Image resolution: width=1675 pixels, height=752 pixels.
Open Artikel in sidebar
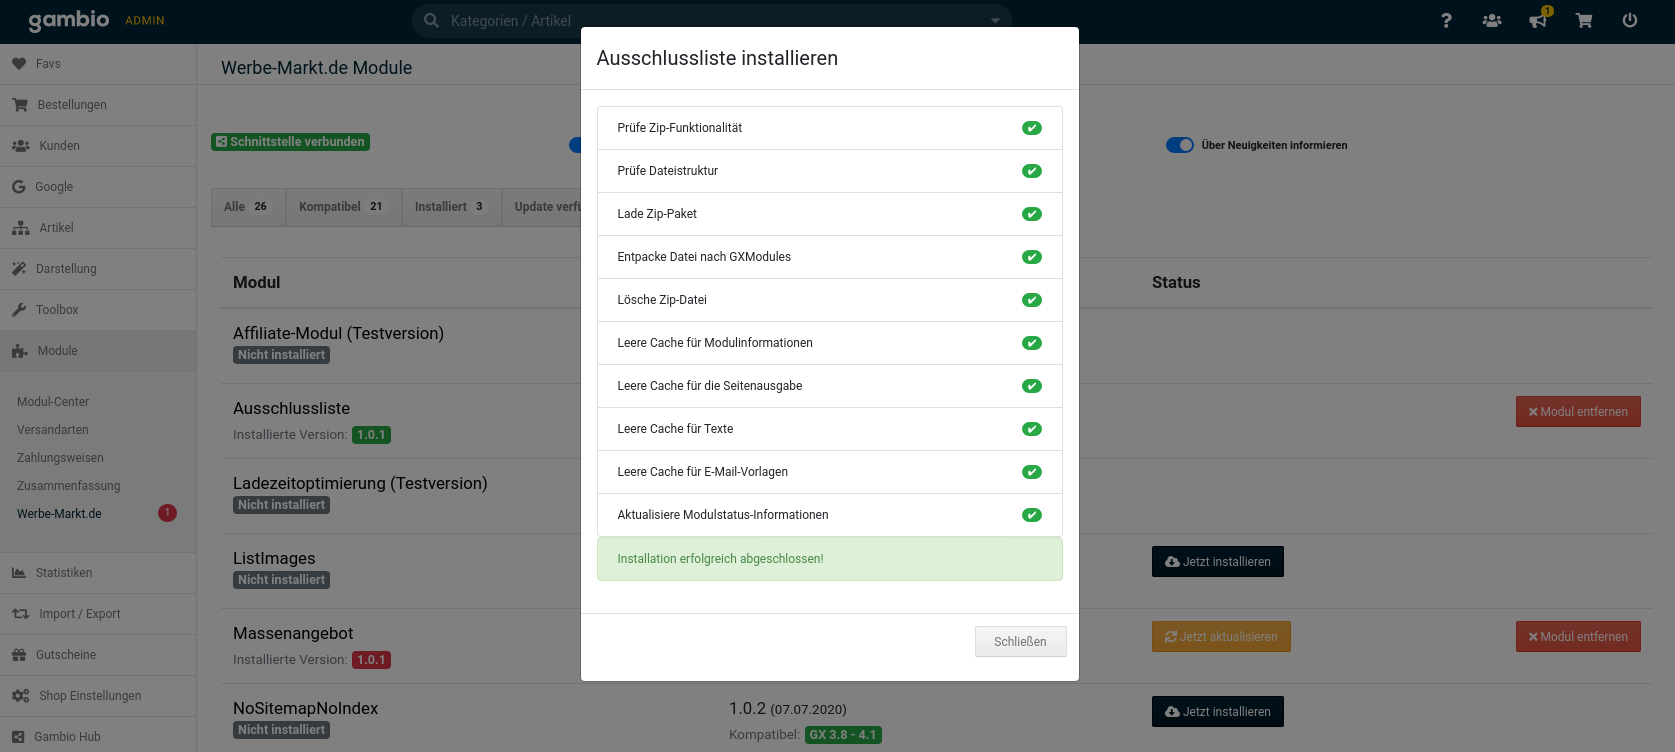tap(98, 227)
